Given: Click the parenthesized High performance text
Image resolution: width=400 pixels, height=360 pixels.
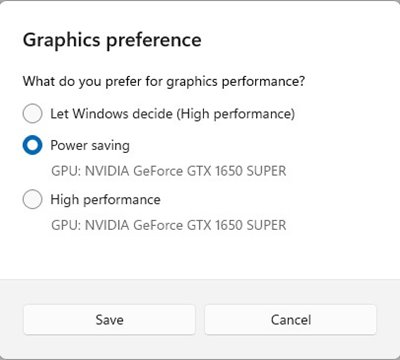Looking at the screenshot, I should tap(236, 114).
